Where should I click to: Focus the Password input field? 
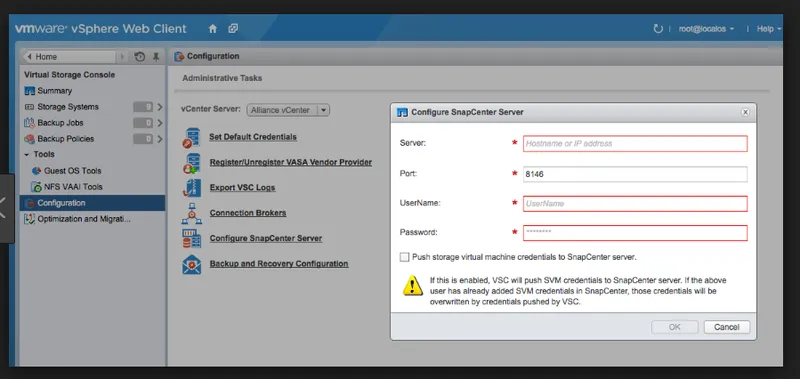[635, 233]
